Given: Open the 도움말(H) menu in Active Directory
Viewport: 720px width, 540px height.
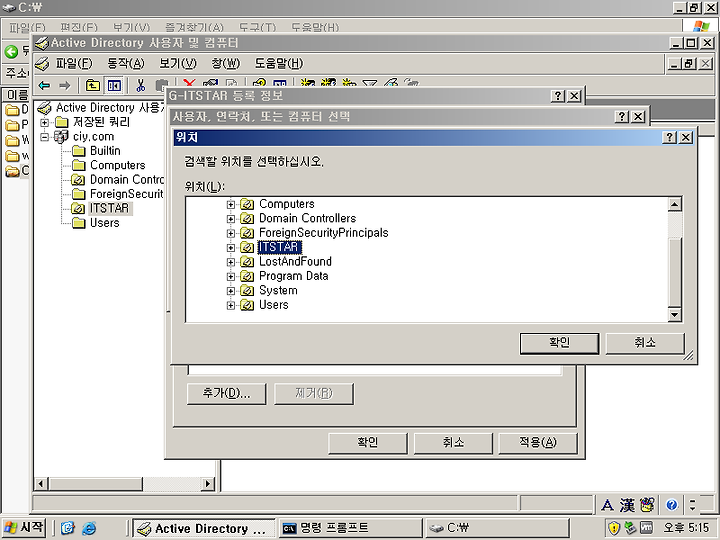Looking at the screenshot, I should pyautogui.click(x=279, y=63).
